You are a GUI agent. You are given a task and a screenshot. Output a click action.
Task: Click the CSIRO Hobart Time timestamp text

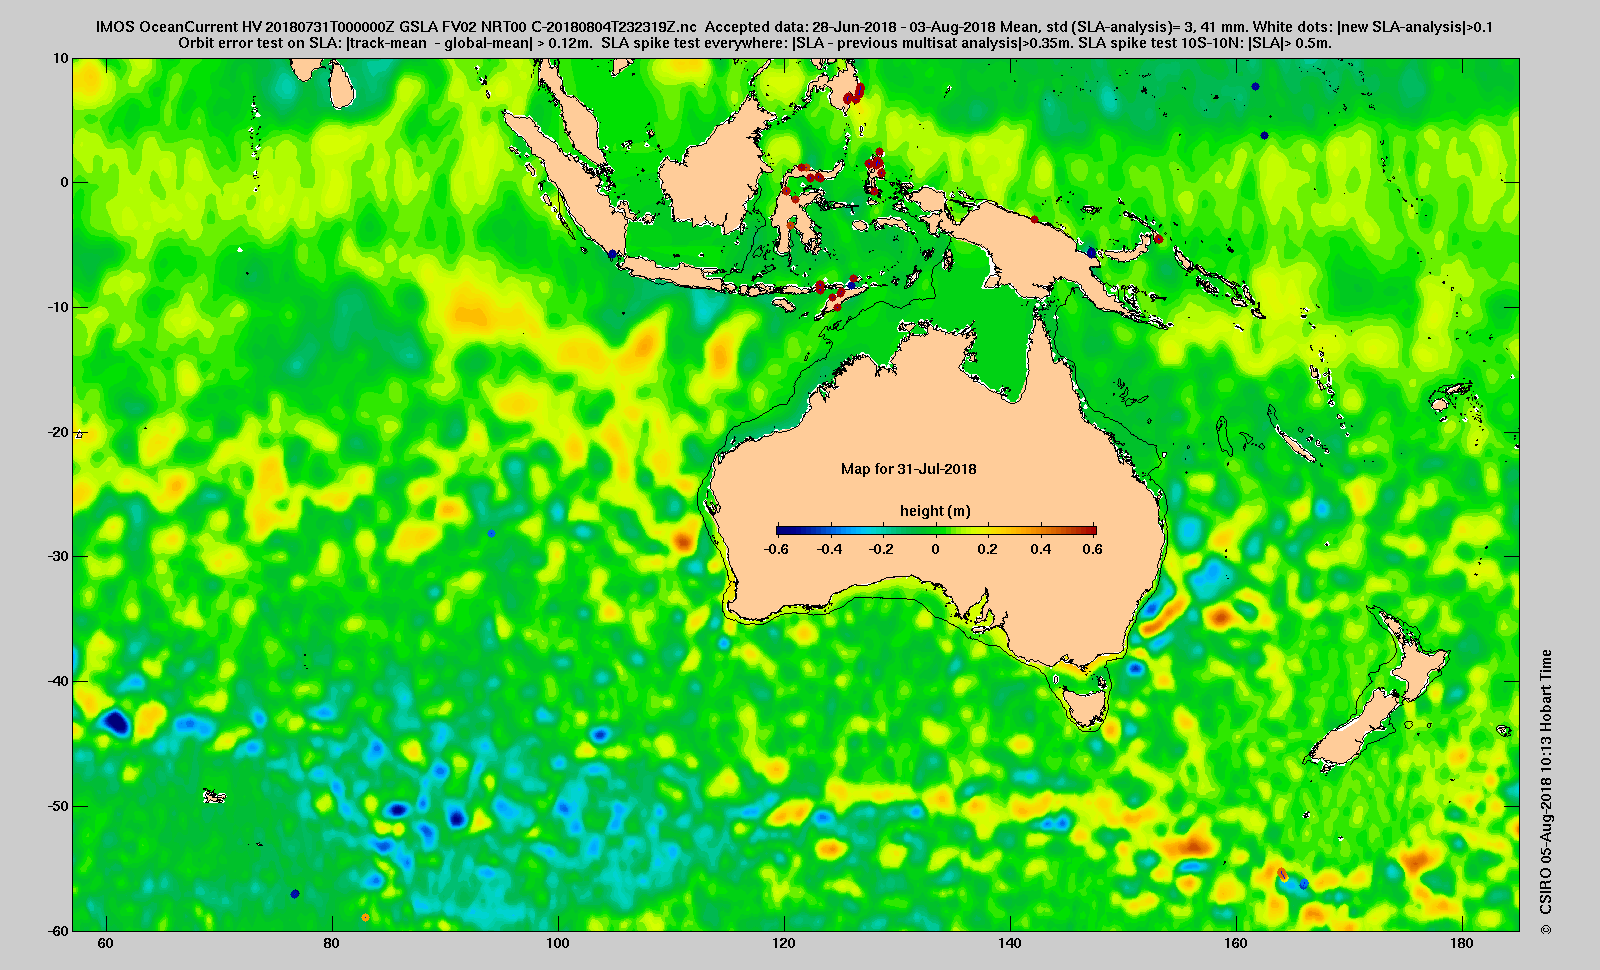click(x=1546, y=792)
